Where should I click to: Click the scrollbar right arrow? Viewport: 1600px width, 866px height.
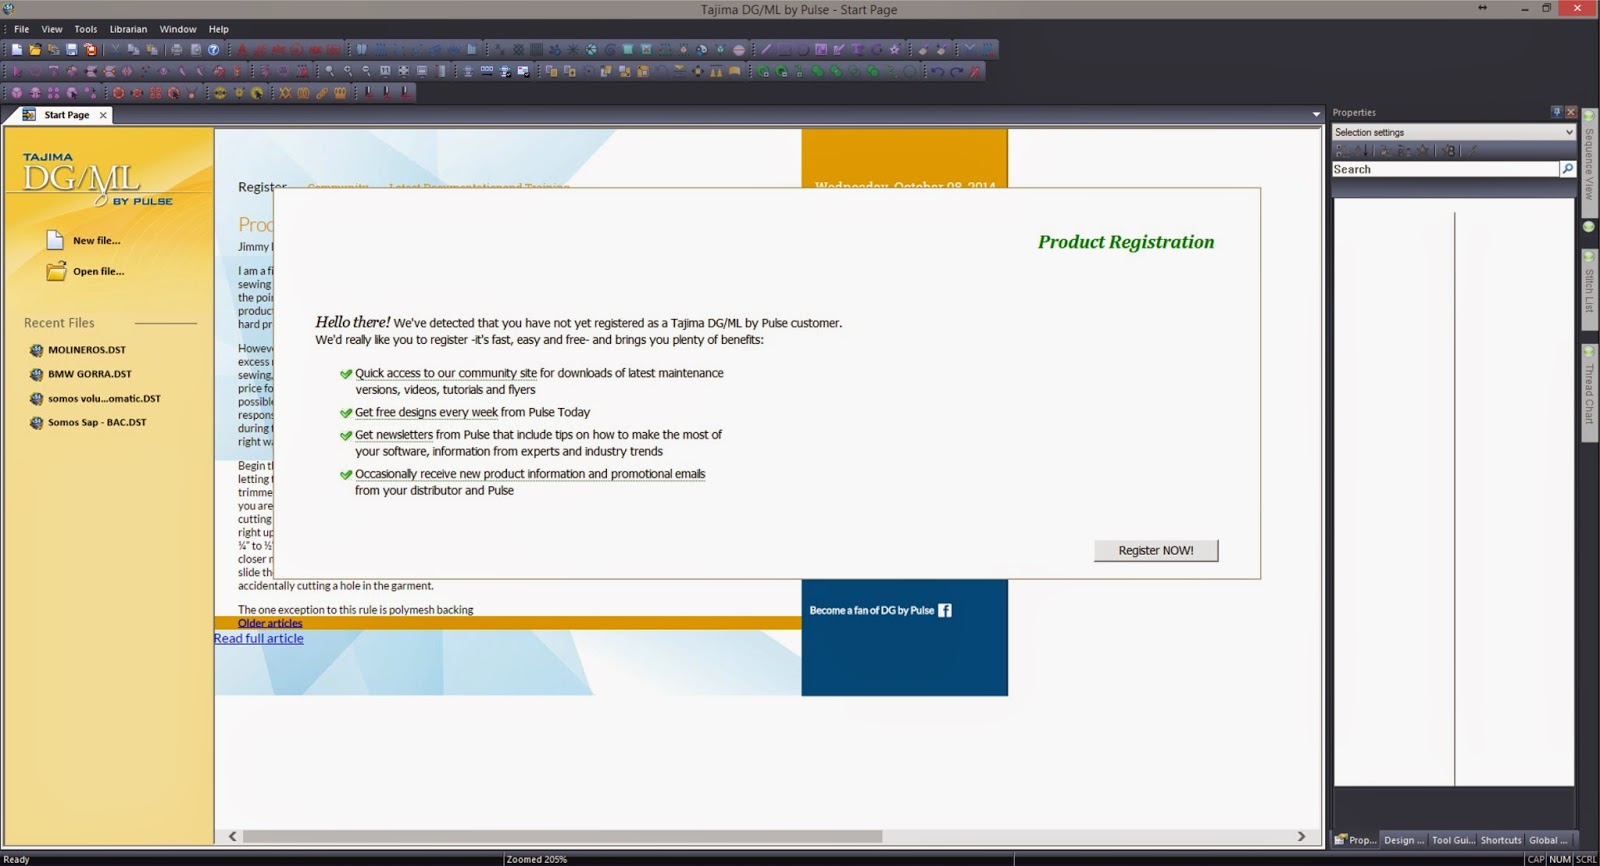[x=1301, y=836]
